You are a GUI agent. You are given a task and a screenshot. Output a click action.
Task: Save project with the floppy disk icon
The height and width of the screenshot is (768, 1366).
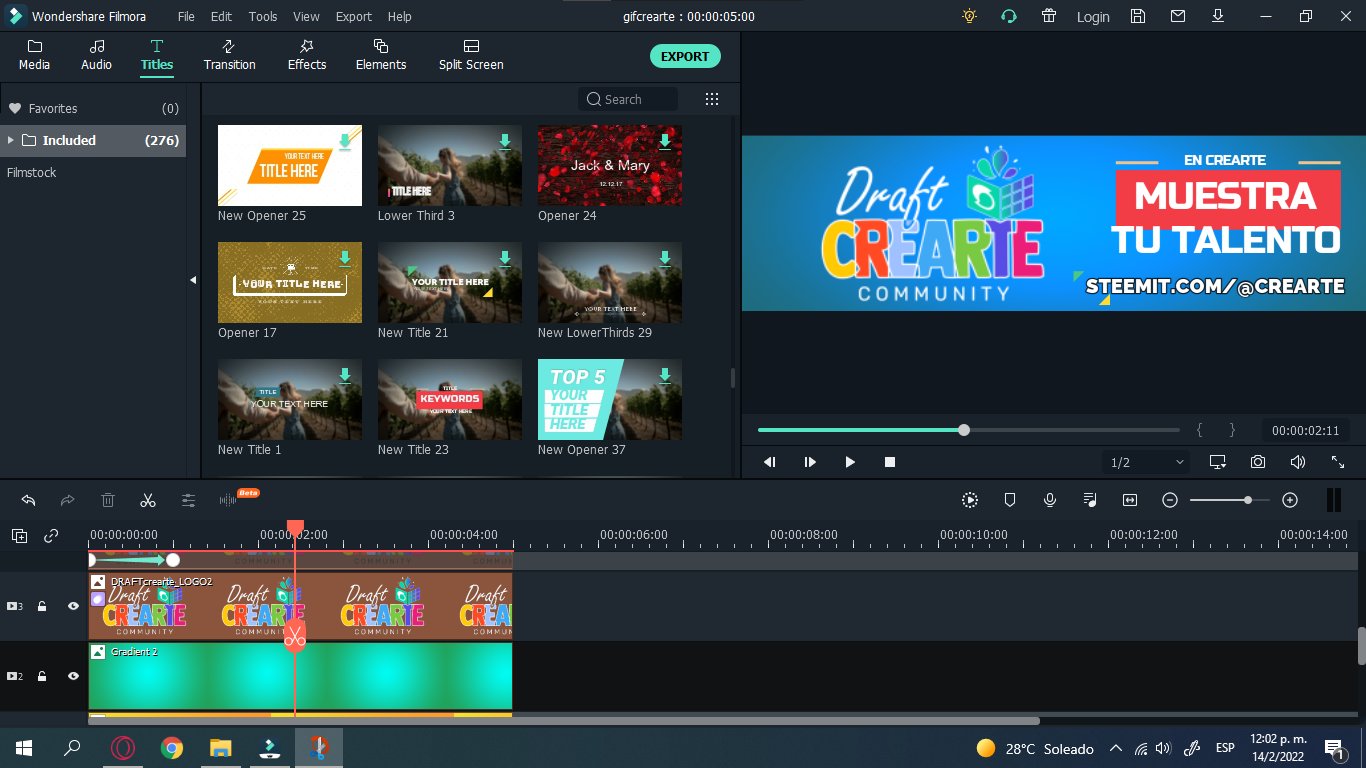pyautogui.click(x=1138, y=16)
